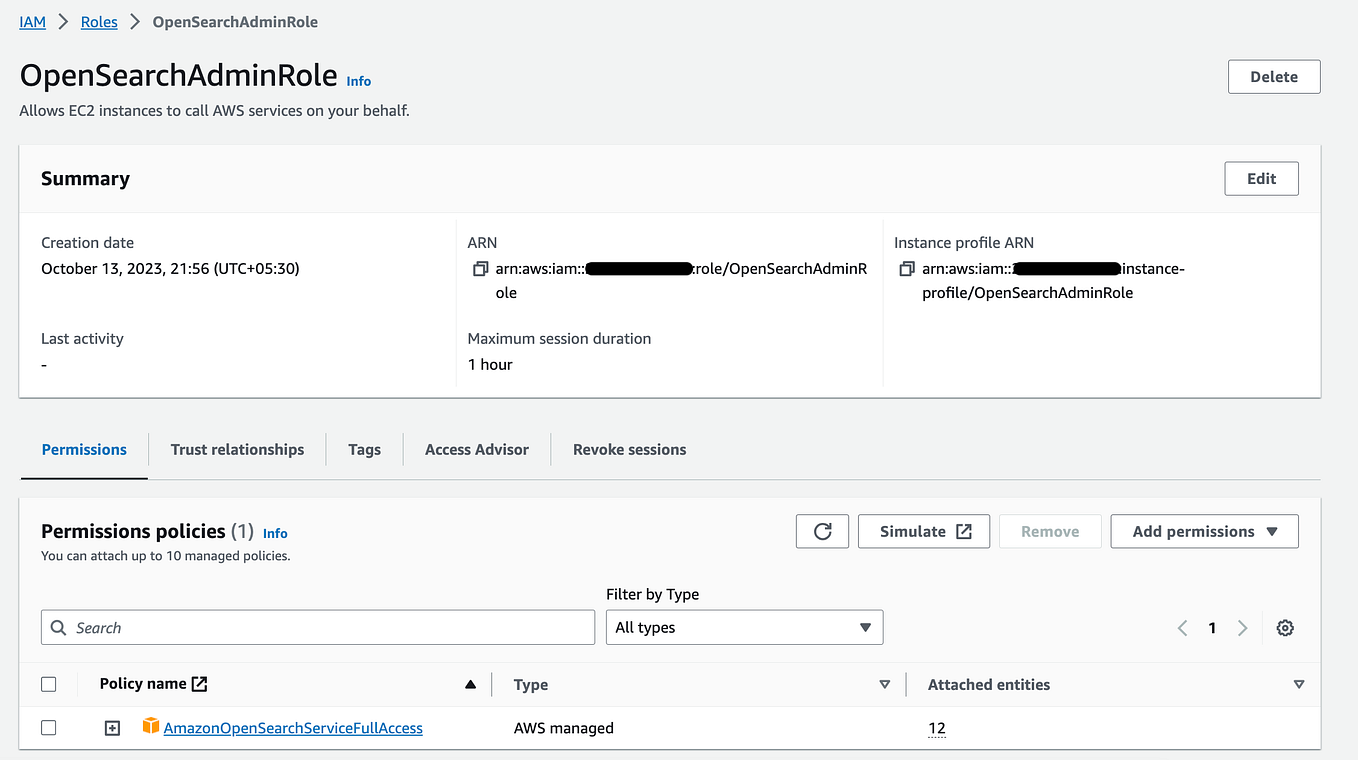This screenshot has width=1358, height=760.
Task: Switch to the Trust relationships tab
Action: 237,449
